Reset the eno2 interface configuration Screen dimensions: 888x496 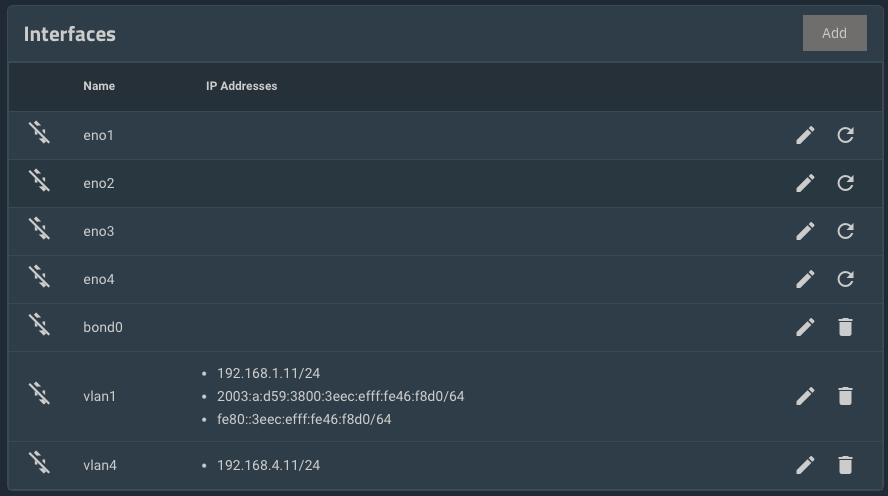tap(845, 183)
